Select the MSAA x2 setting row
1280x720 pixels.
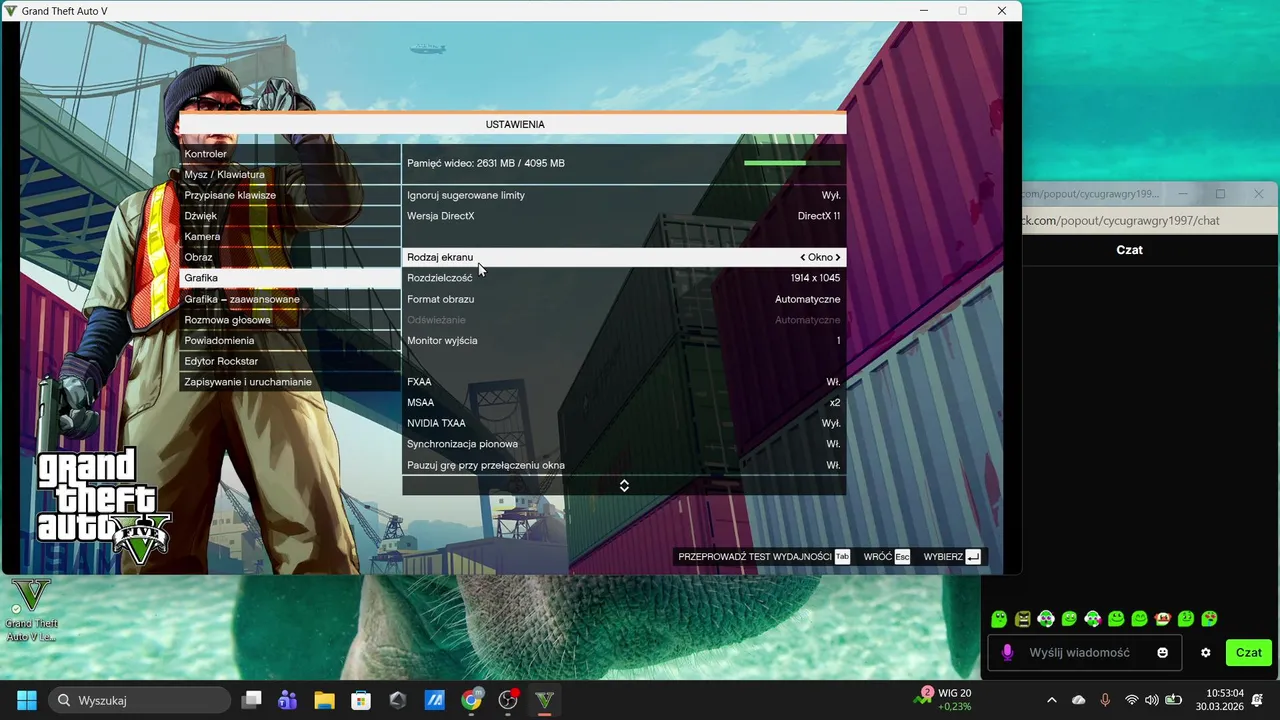[624, 402]
